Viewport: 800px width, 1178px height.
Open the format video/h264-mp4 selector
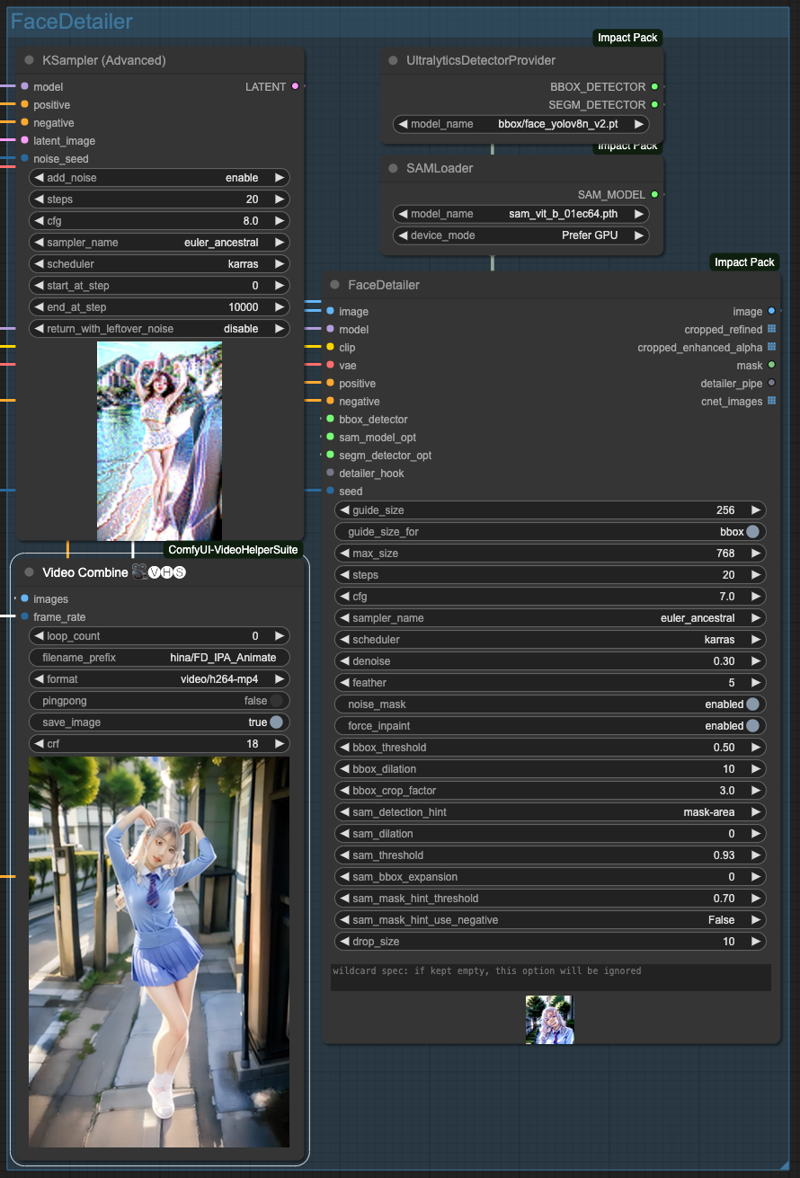click(159, 679)
